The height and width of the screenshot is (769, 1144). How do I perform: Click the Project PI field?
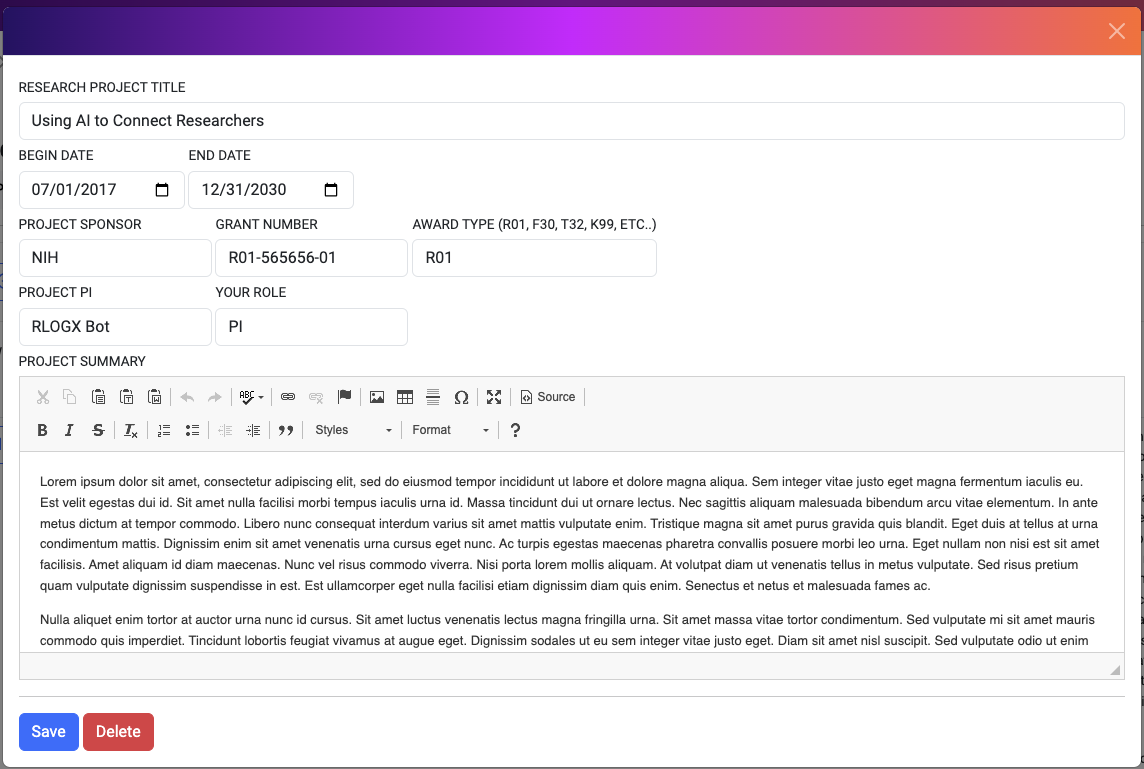click(115, 327)
